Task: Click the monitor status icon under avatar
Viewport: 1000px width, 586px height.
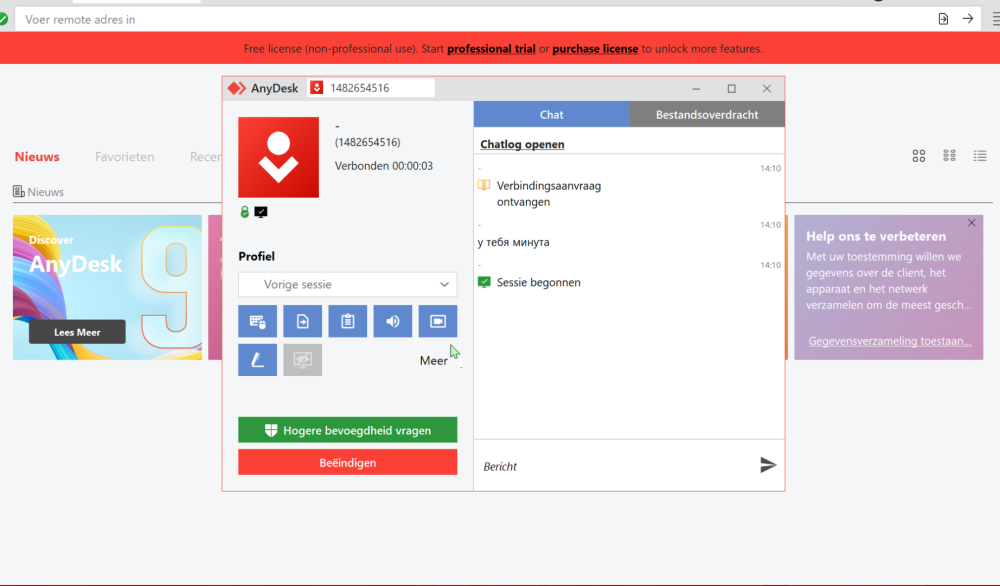Action: coord(261,212)
